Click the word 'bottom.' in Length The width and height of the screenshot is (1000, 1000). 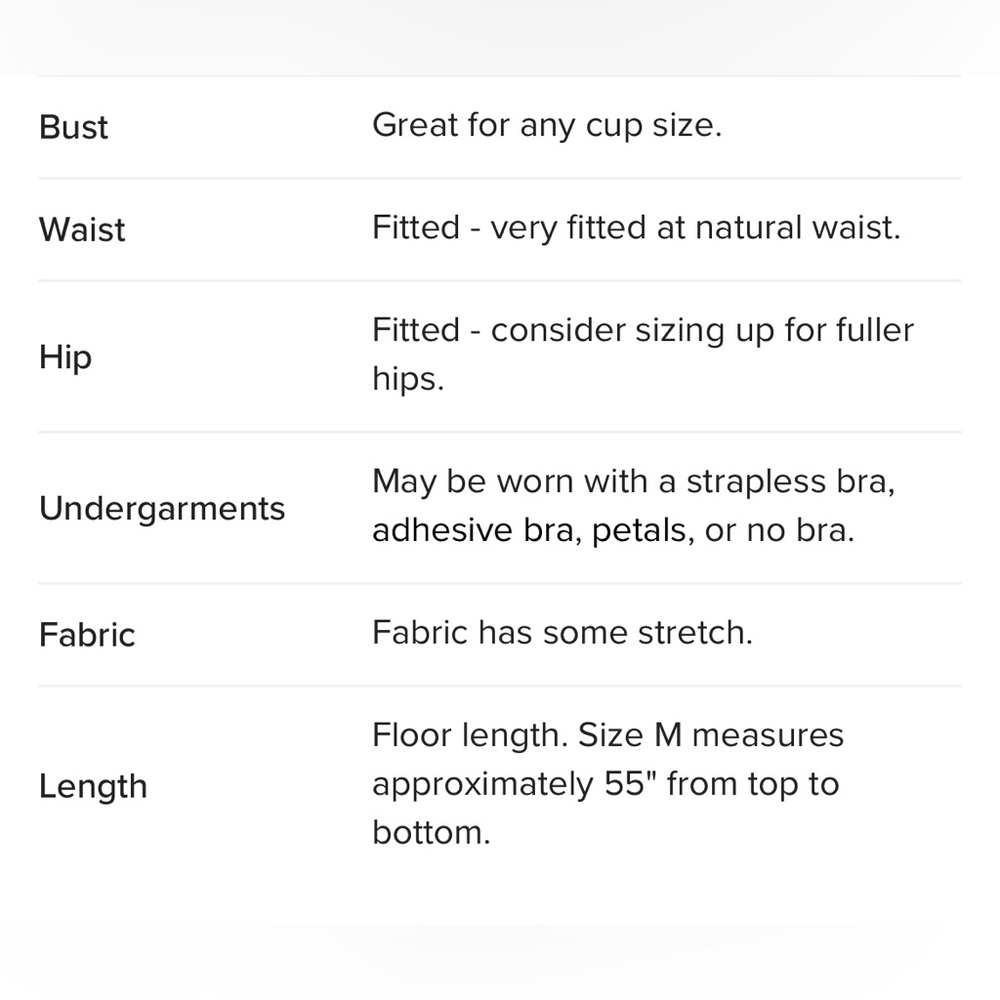pos(431,833)
